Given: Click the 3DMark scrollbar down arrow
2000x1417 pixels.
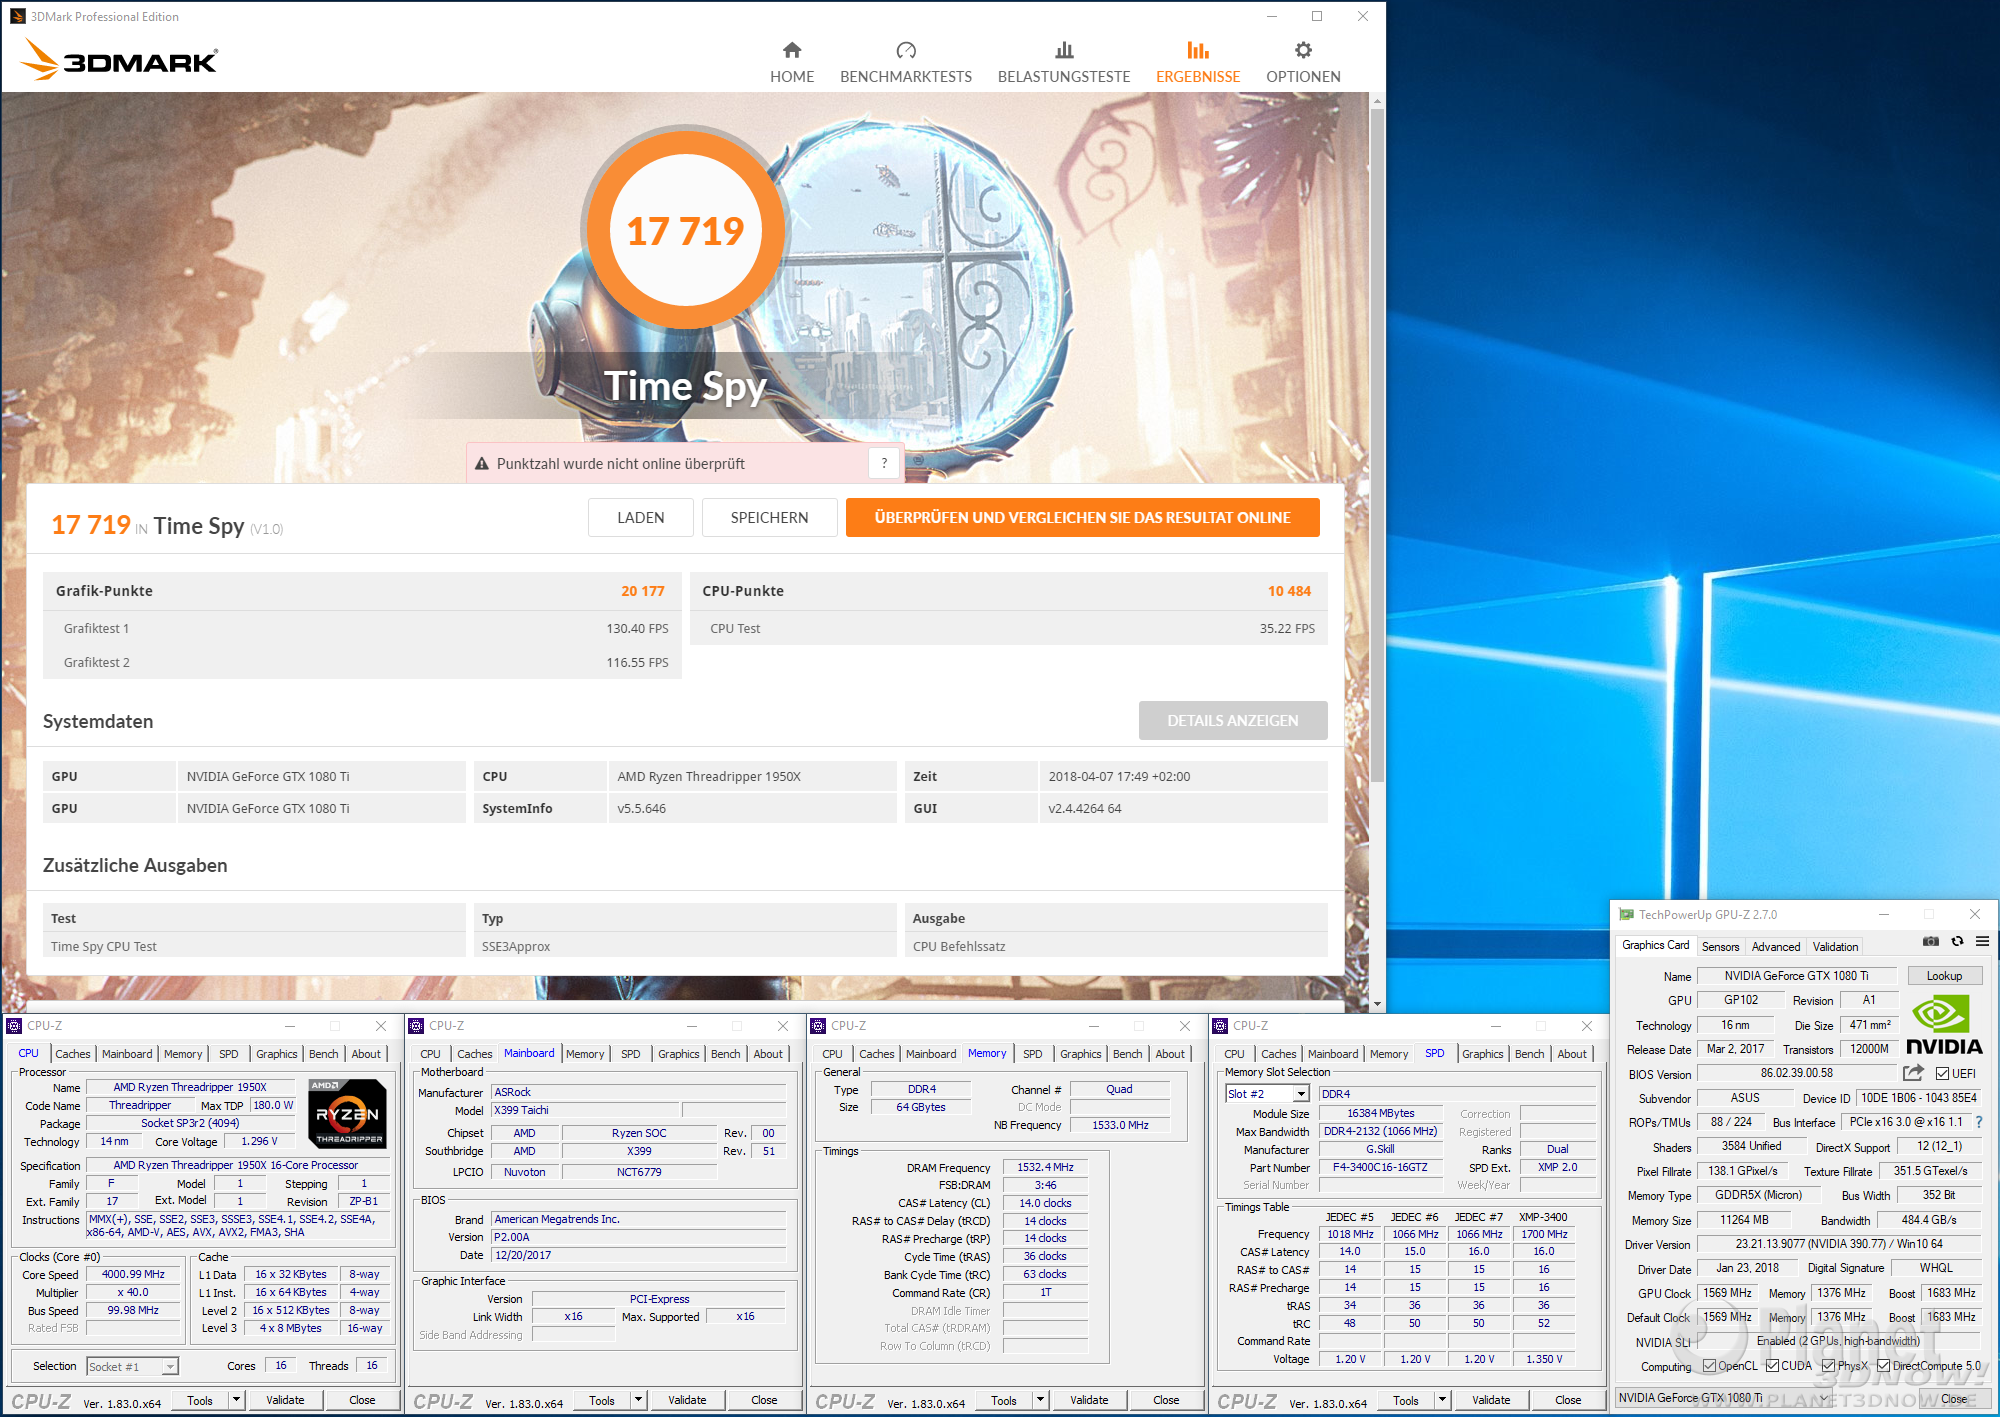Looking at the screenshot, I should point(1377,1003).
